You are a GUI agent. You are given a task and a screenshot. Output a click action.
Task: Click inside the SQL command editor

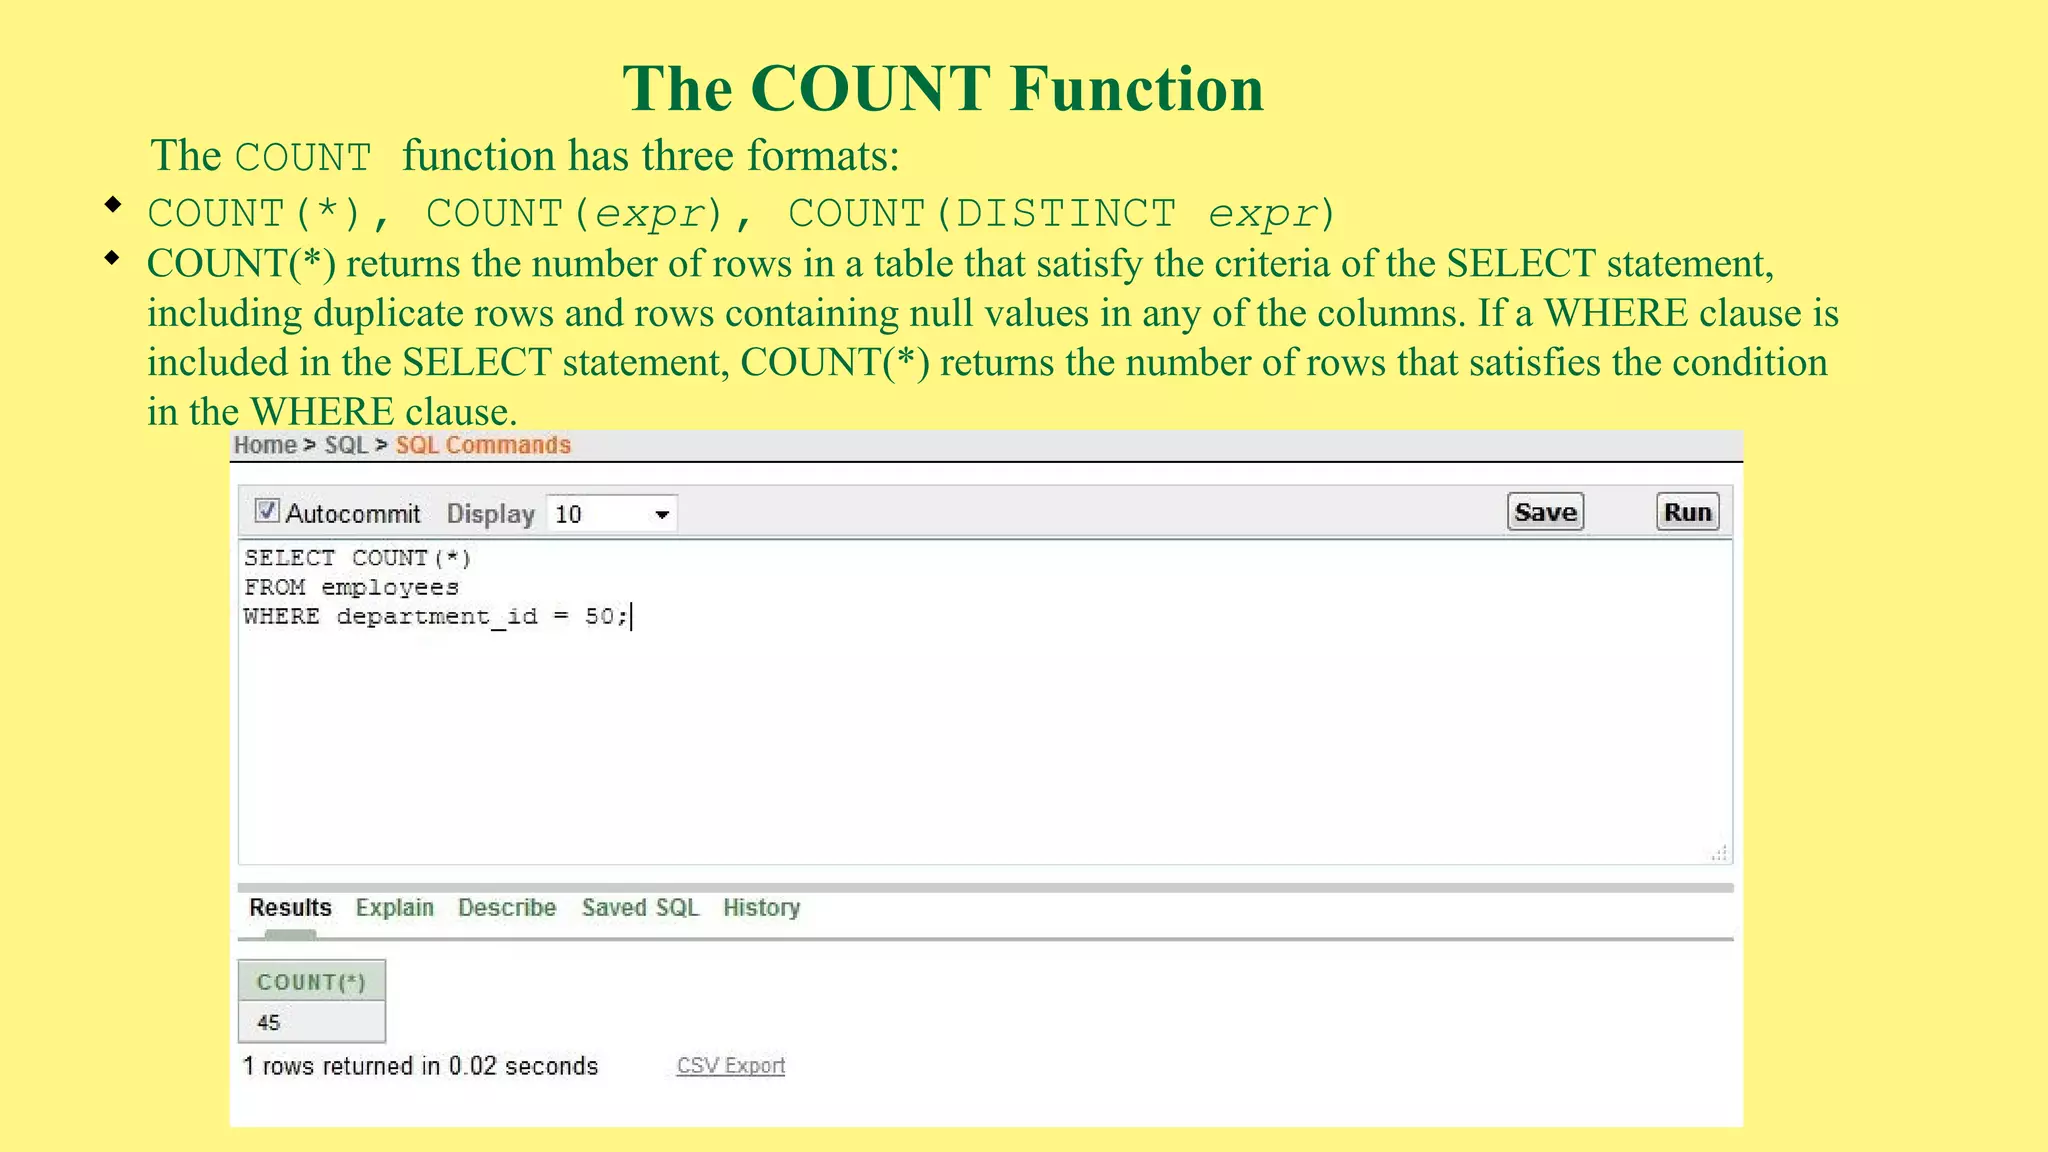(x=985, y=702)
